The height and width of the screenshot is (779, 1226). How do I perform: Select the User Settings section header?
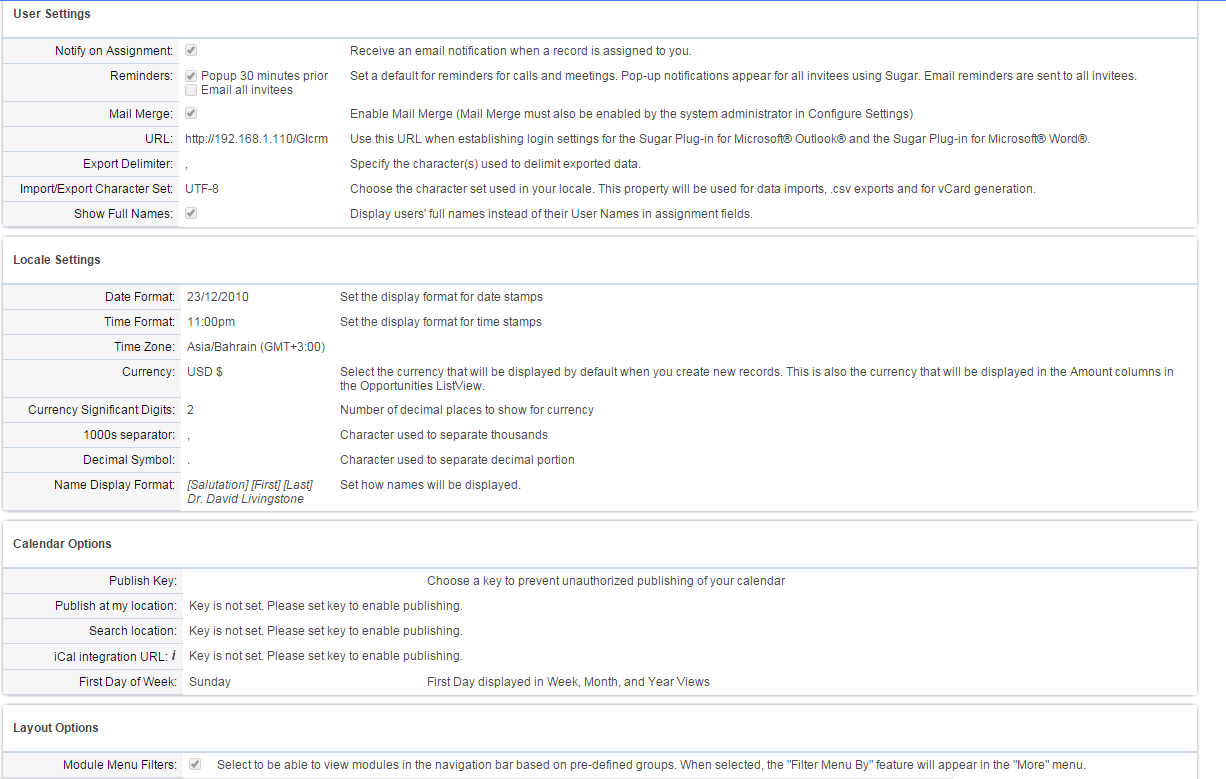coord(52,14)
